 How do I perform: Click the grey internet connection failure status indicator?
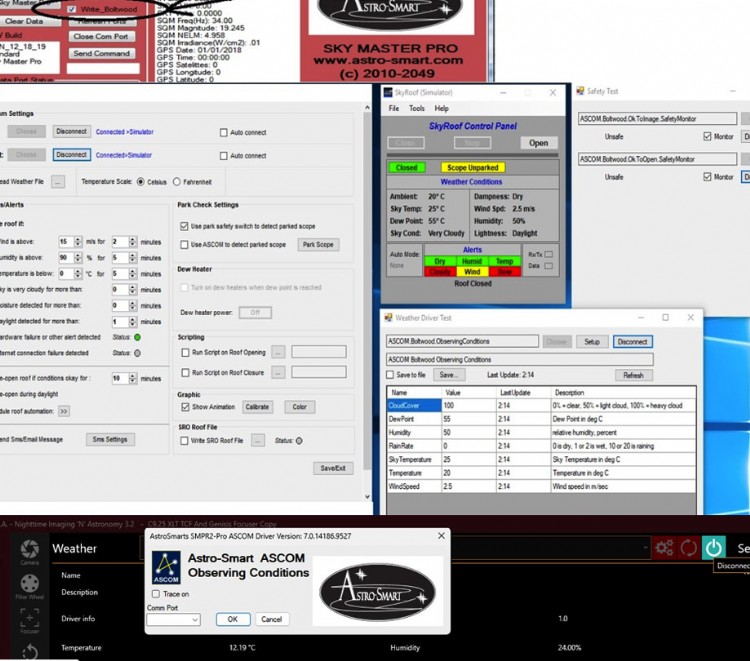pyautogui.click(x=137, y=353)
